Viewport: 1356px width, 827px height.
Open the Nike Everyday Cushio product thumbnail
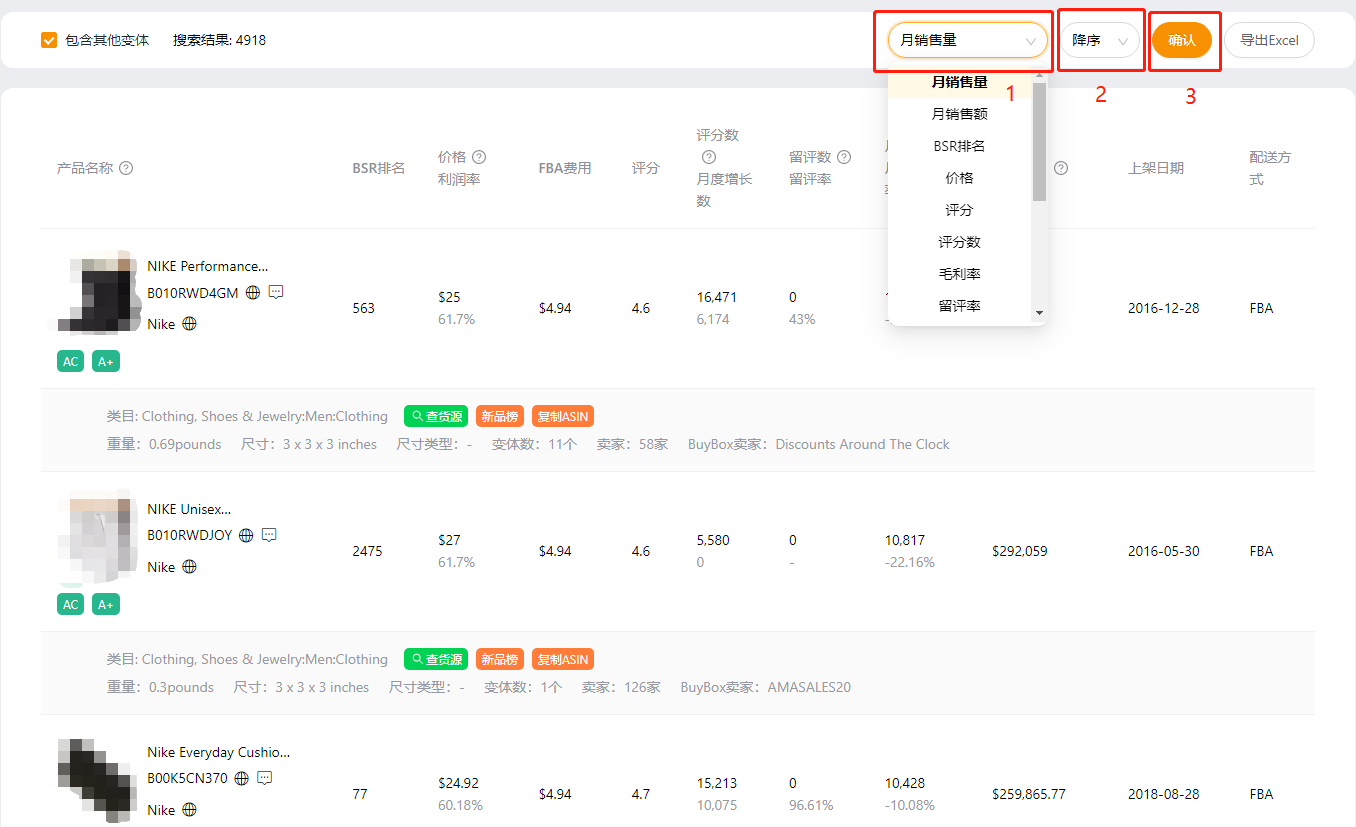97,781
